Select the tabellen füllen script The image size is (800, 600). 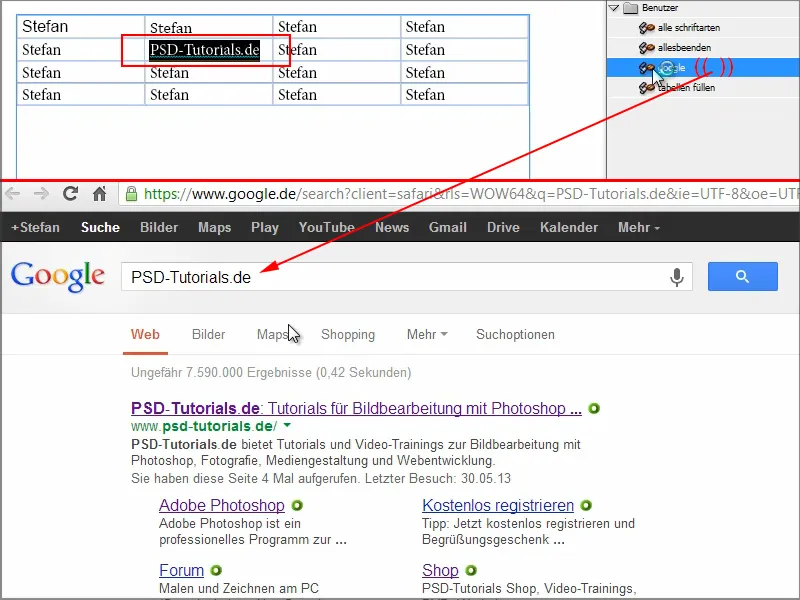point(687,88)
